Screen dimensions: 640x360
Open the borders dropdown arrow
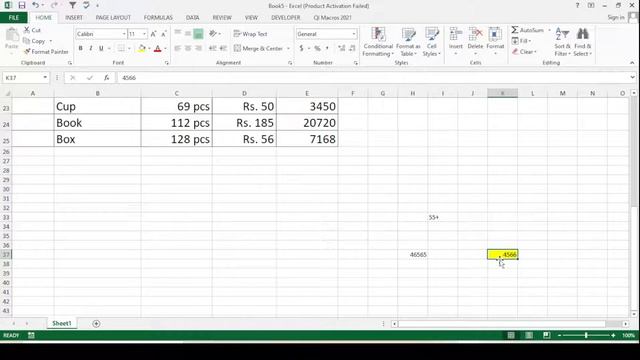coord(129,49)
